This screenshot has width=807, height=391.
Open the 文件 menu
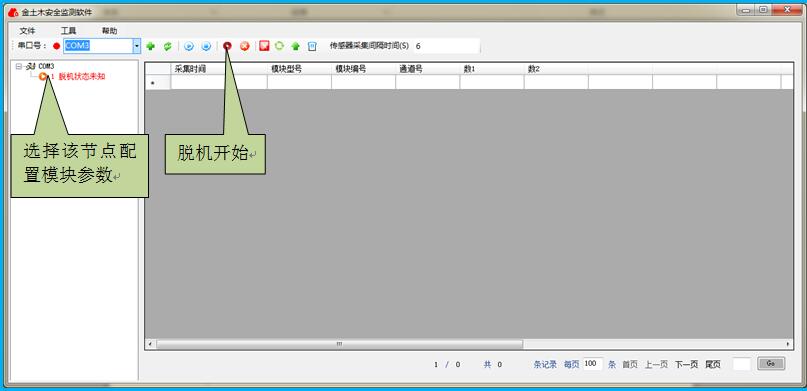tap(27, 31)
